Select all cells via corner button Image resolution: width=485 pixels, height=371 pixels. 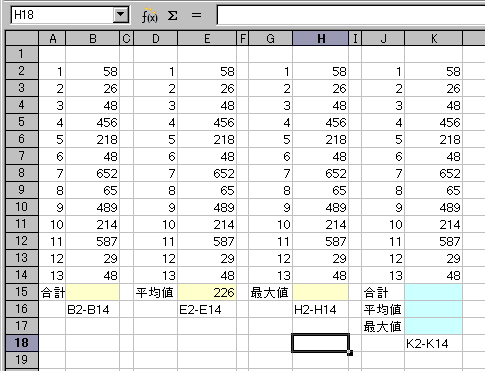point(22,38)
